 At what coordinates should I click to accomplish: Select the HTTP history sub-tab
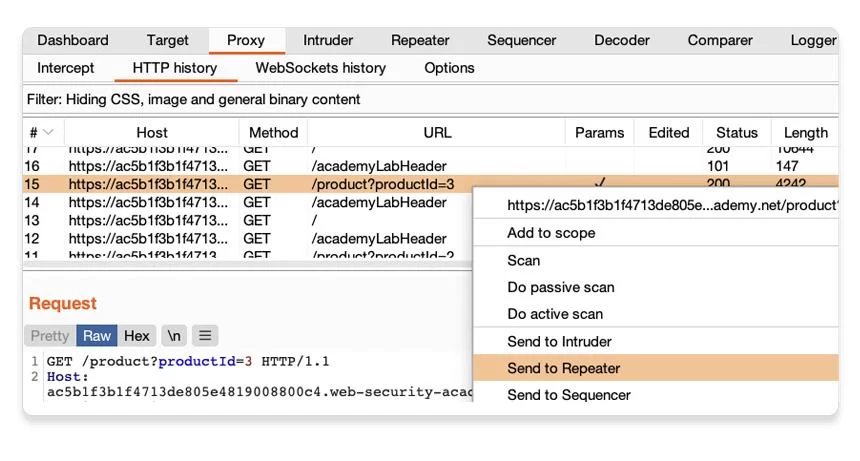pyautogui.click(x=175, y=68)
